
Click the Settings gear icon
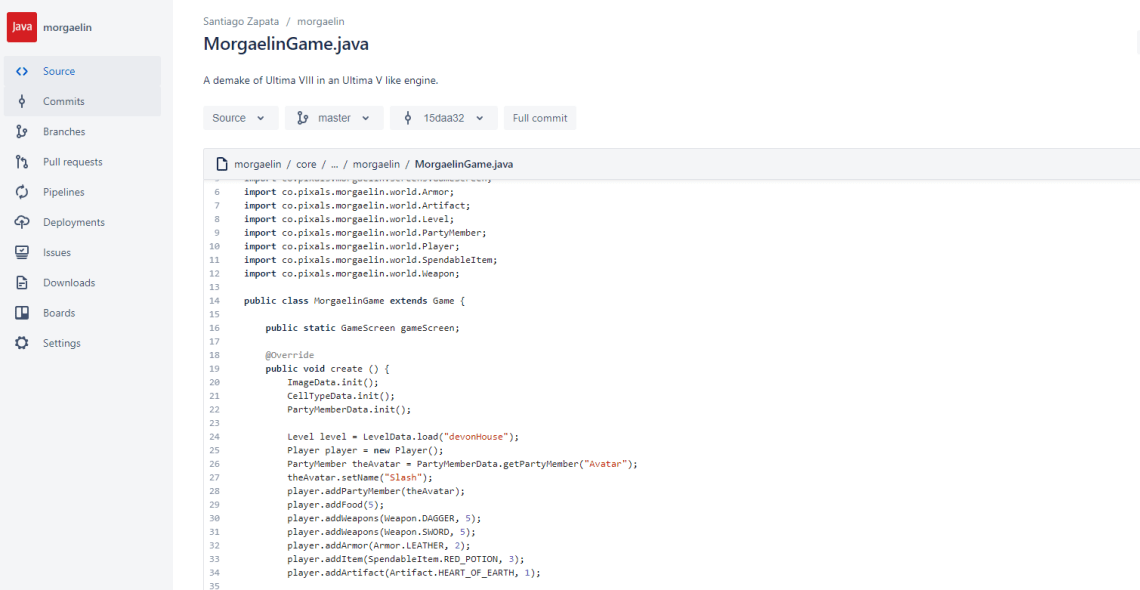22,343
